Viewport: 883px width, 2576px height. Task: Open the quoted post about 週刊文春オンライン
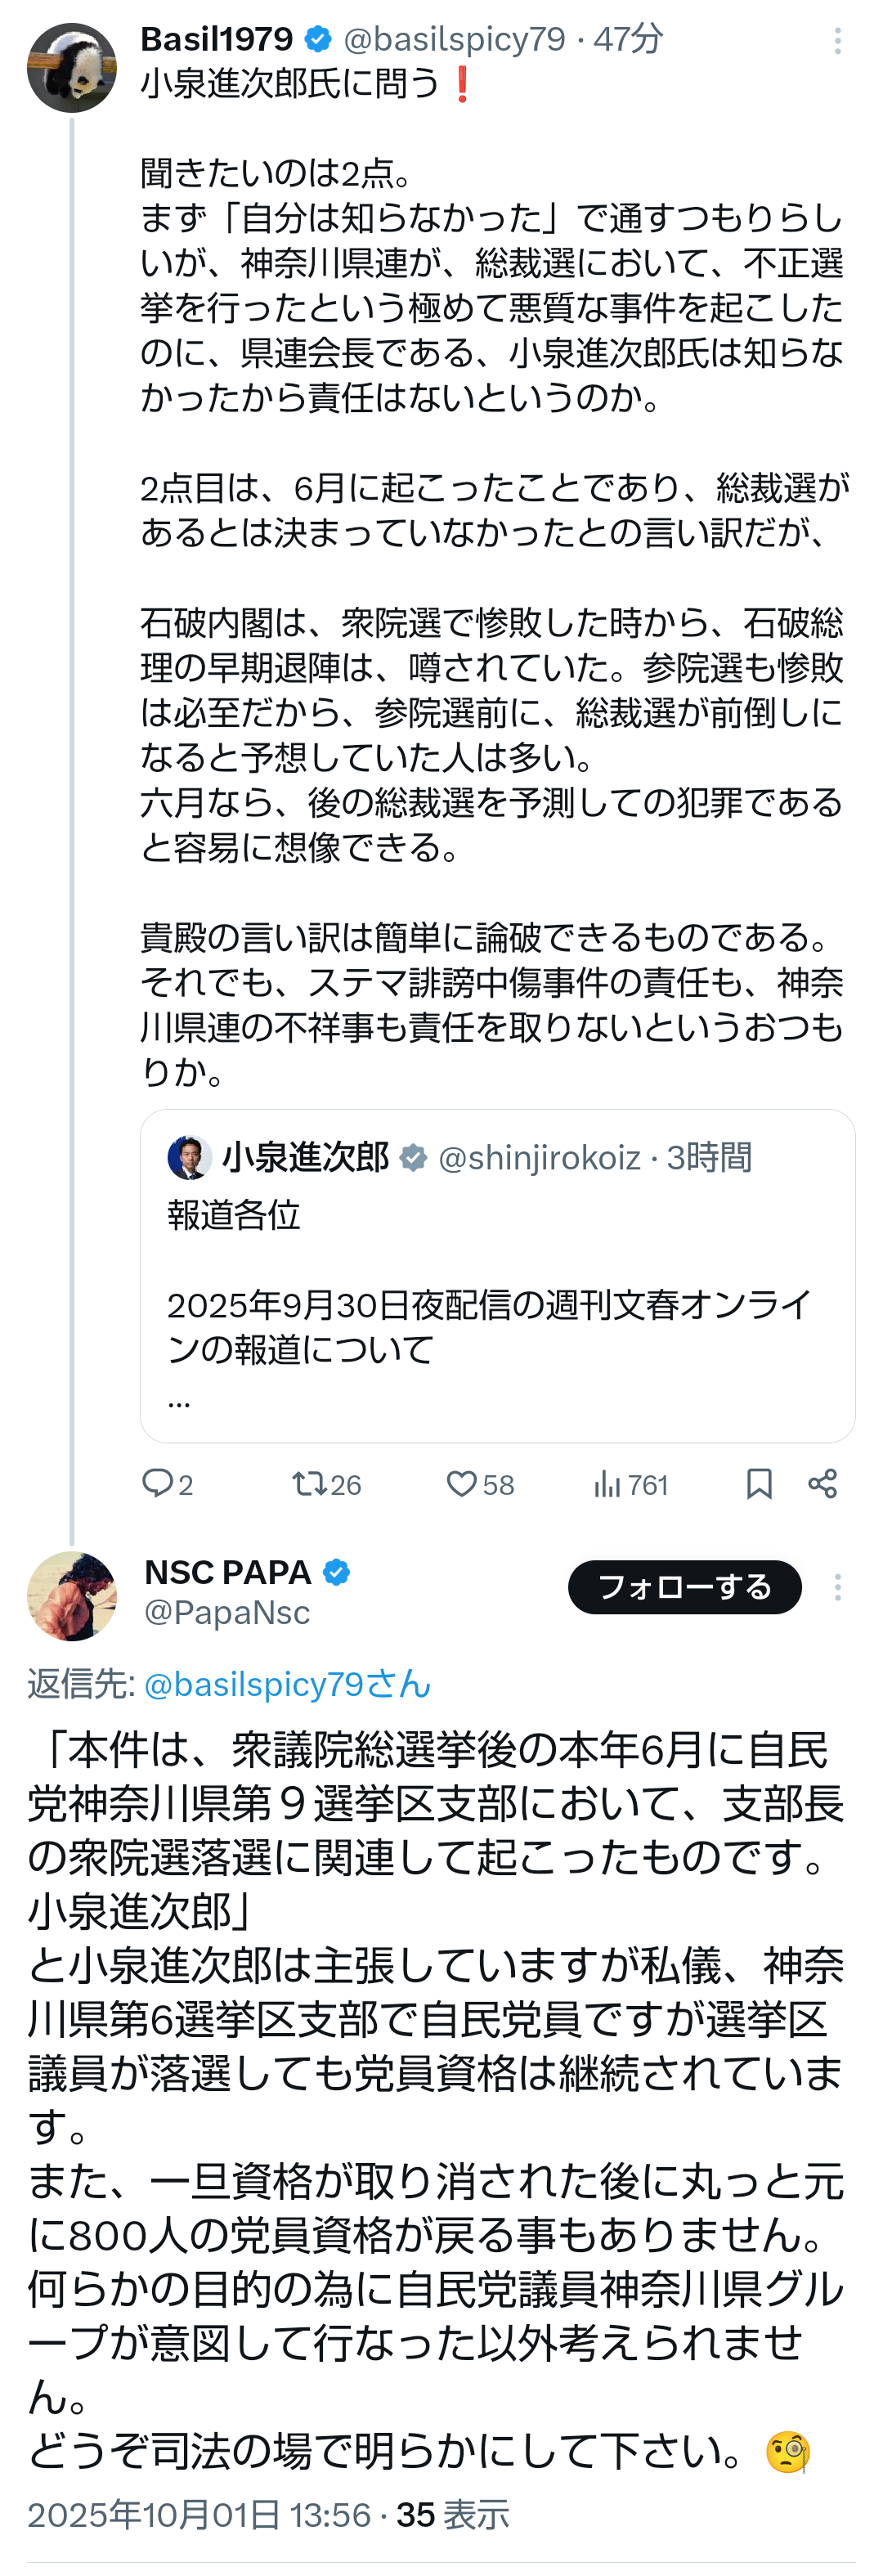click(x=497, y=1305)
